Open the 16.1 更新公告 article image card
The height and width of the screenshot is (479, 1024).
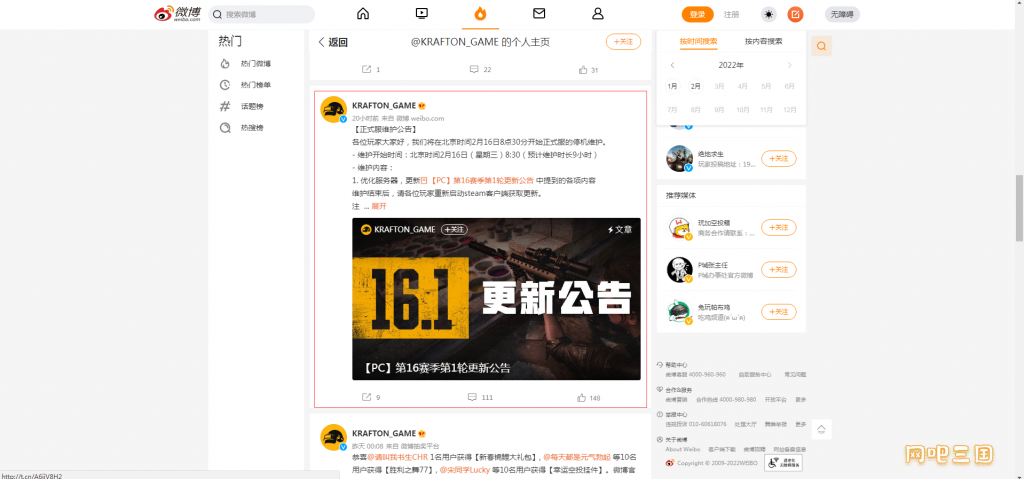[496, 299]
